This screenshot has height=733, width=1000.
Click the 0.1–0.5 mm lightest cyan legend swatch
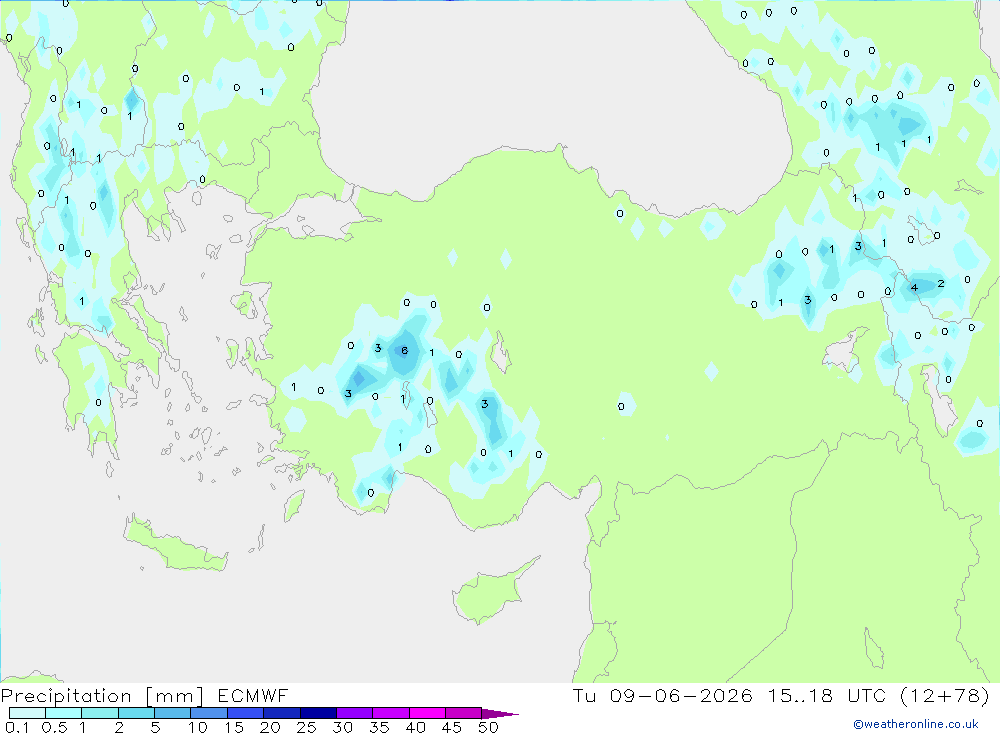pyautogui.click(x=27, y=713)
